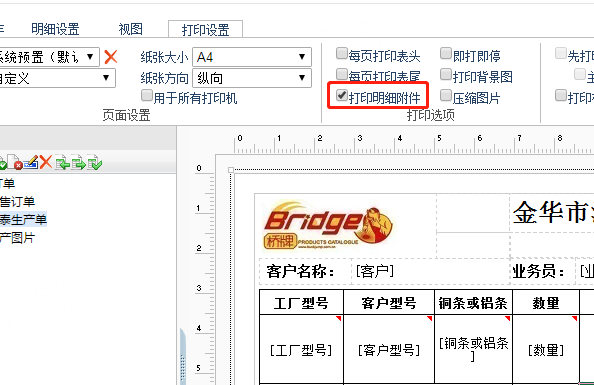
Task: Click the import sheet icon with left arrow
Action: (62, 163)
